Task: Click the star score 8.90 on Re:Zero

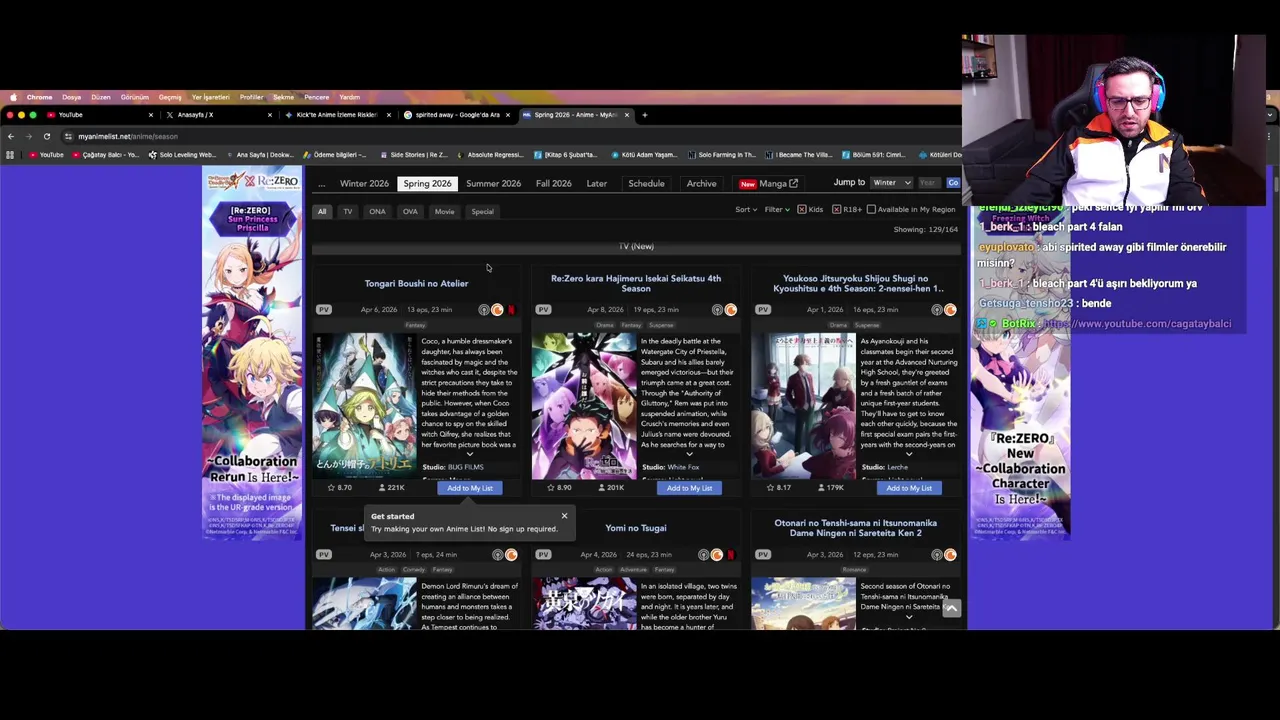Action: [x=559, y=488]
